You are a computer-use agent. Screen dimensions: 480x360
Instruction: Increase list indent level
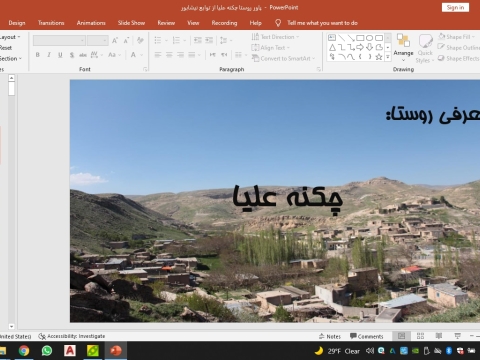click(x=209, y=40)
